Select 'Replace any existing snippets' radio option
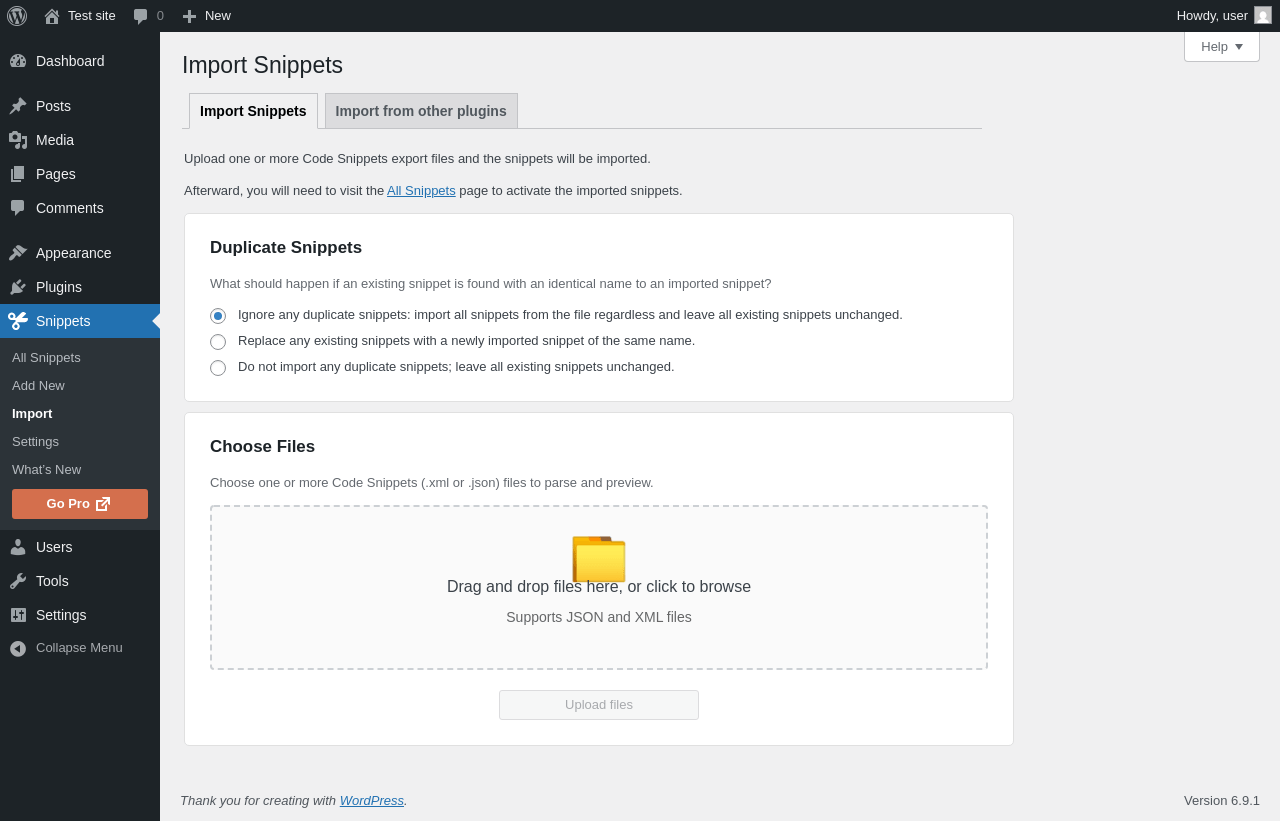This screenshot has width=1280, height=821. pyautogui.click(x=218, y=342)
